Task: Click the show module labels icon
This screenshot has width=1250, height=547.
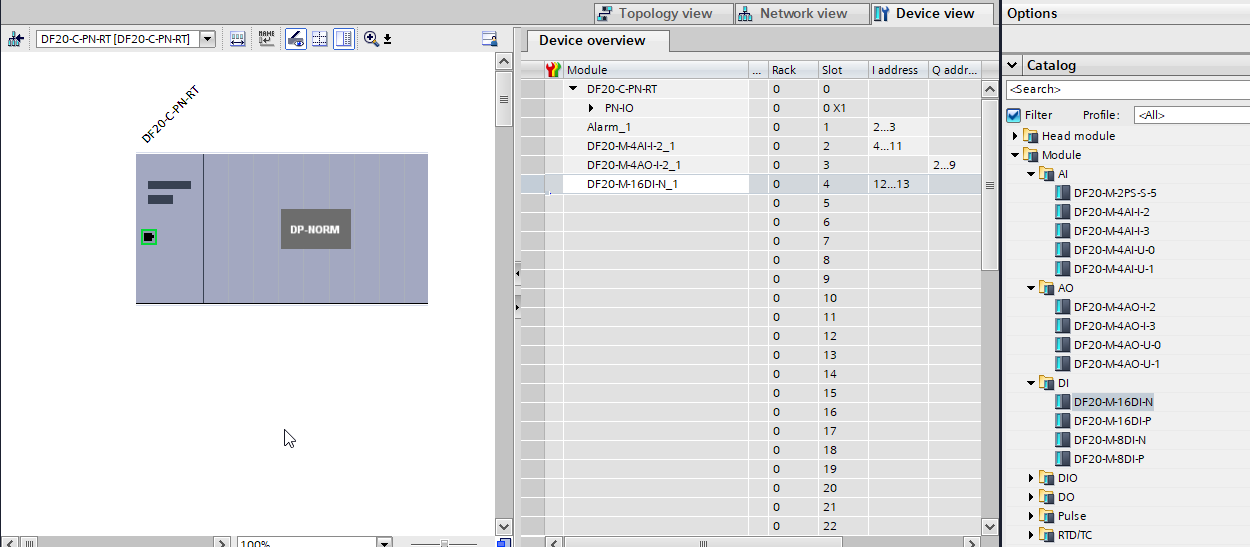Action: (296, 39)
